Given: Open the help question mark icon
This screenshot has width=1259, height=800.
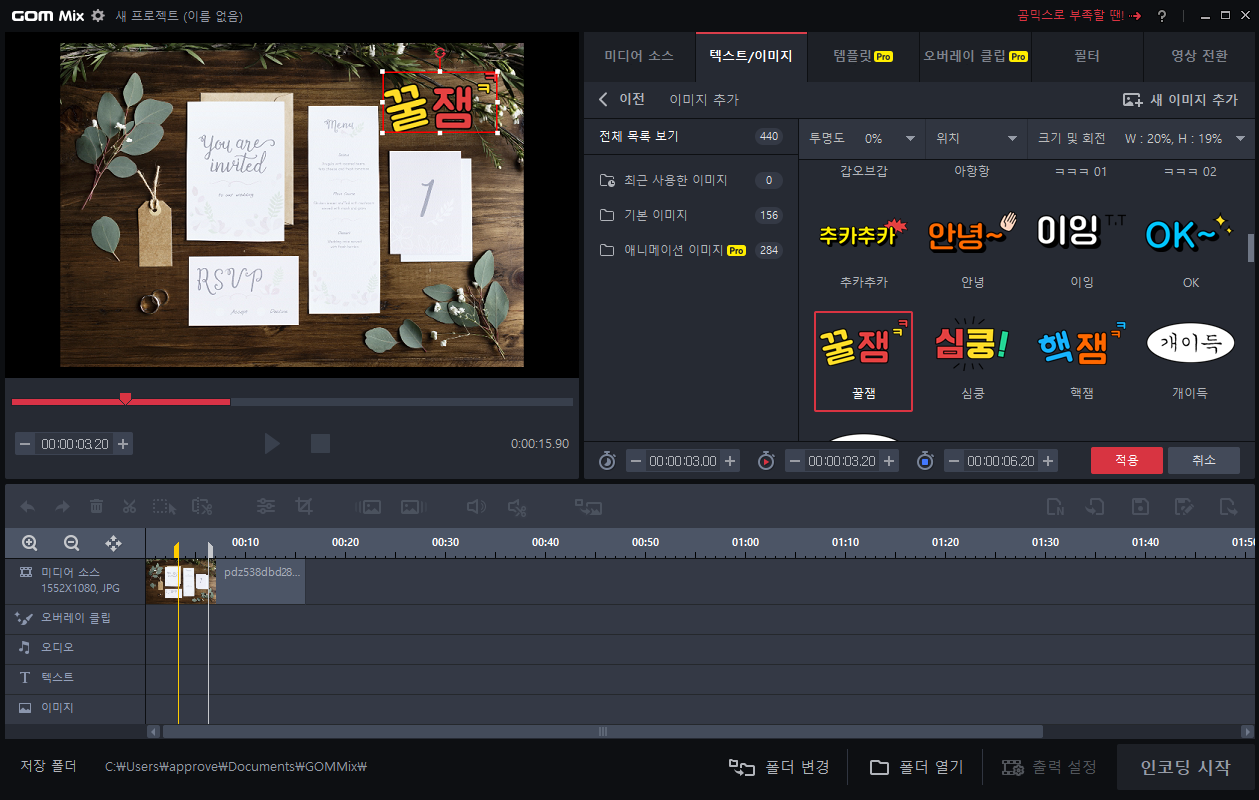Looking at the screenshot, I should (x=1161, y=16).
